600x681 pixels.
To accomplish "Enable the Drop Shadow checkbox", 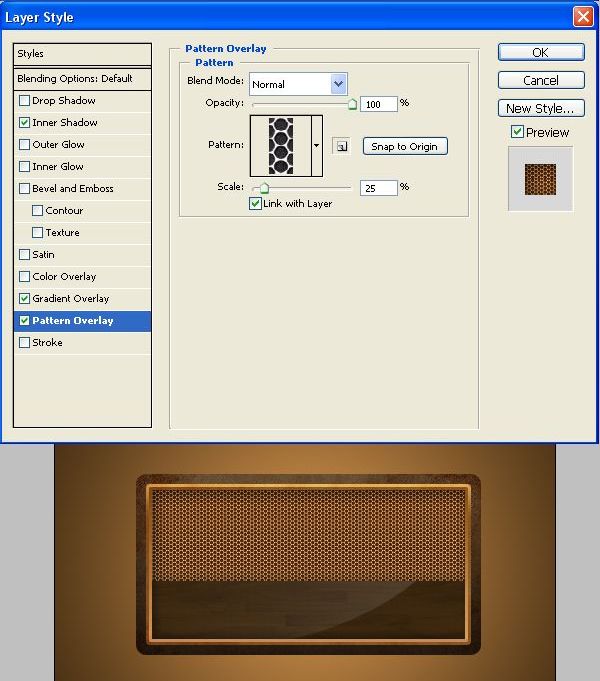I will [25, 101].
